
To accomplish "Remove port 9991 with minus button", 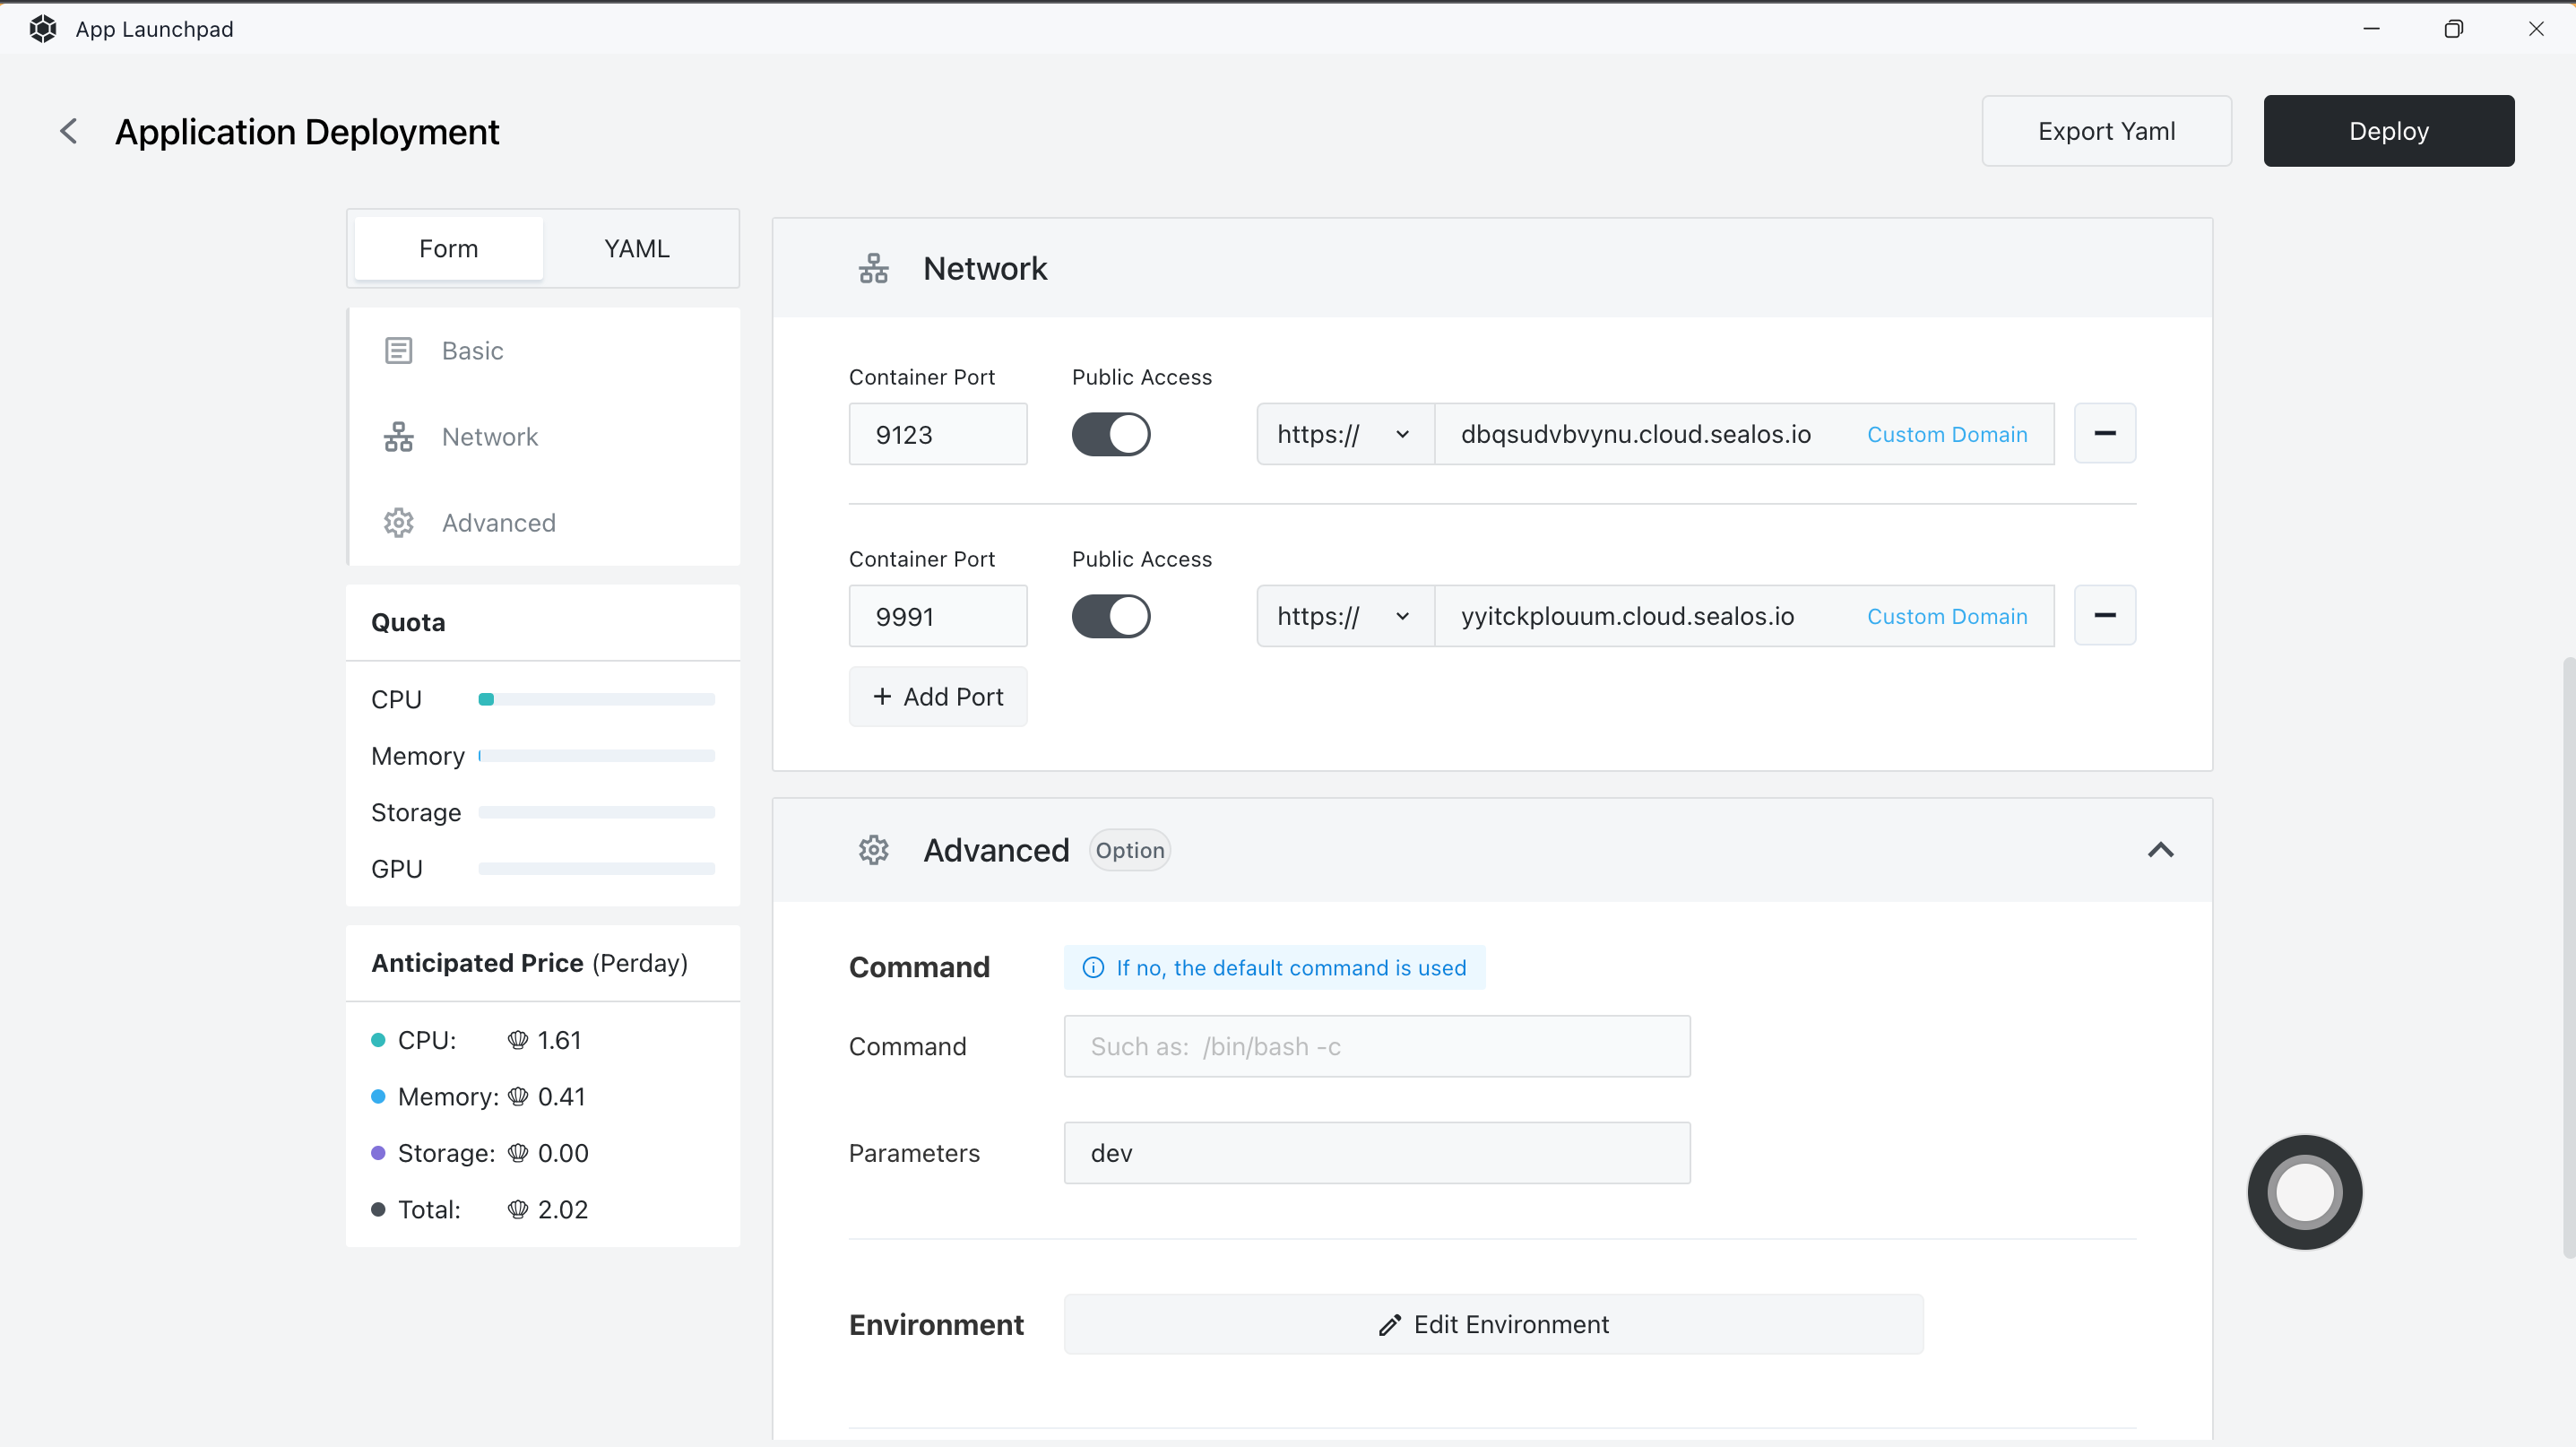I will point(2104,616).
